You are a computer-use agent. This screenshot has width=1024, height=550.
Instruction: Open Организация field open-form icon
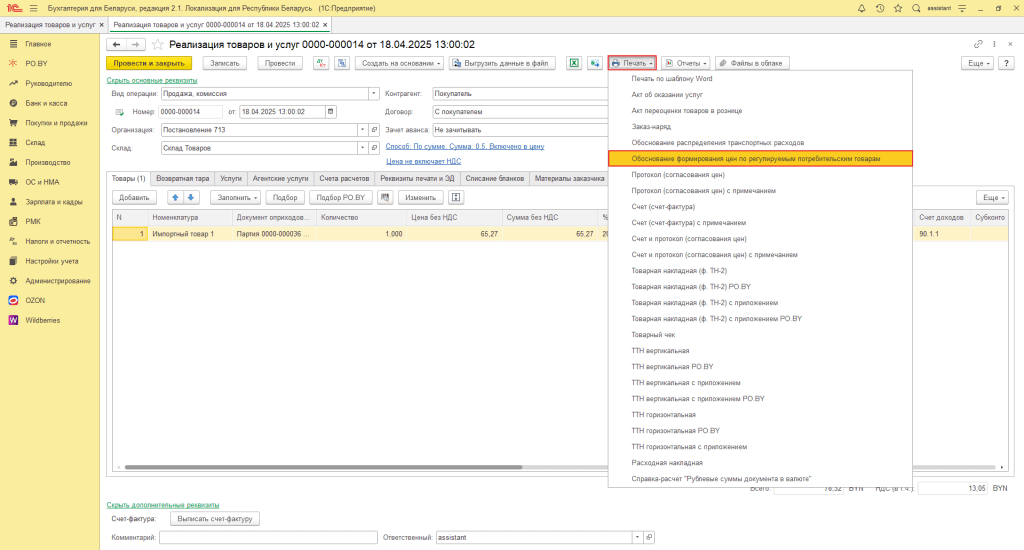pyautogui.click(x=374, y=130)
